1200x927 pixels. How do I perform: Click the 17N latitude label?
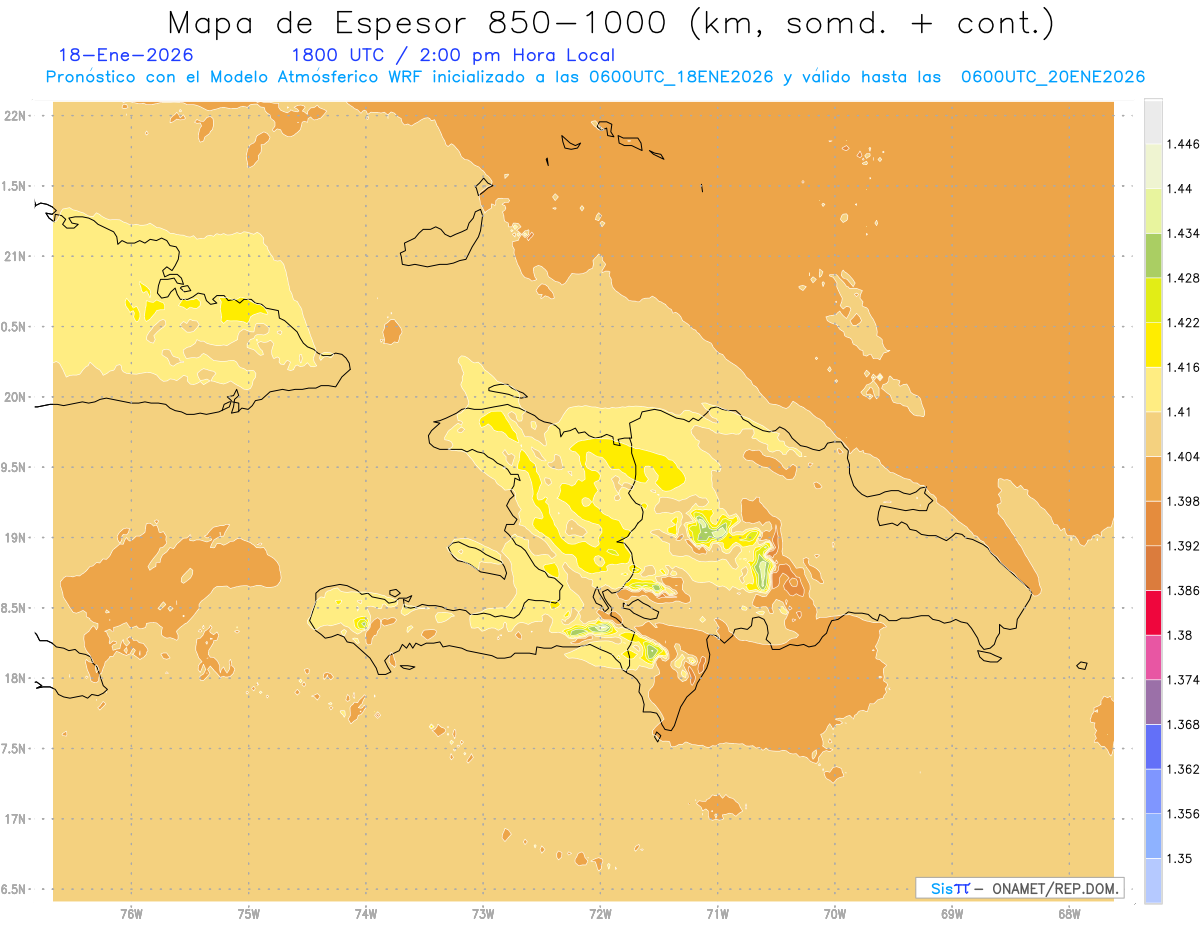coord(16,819)
